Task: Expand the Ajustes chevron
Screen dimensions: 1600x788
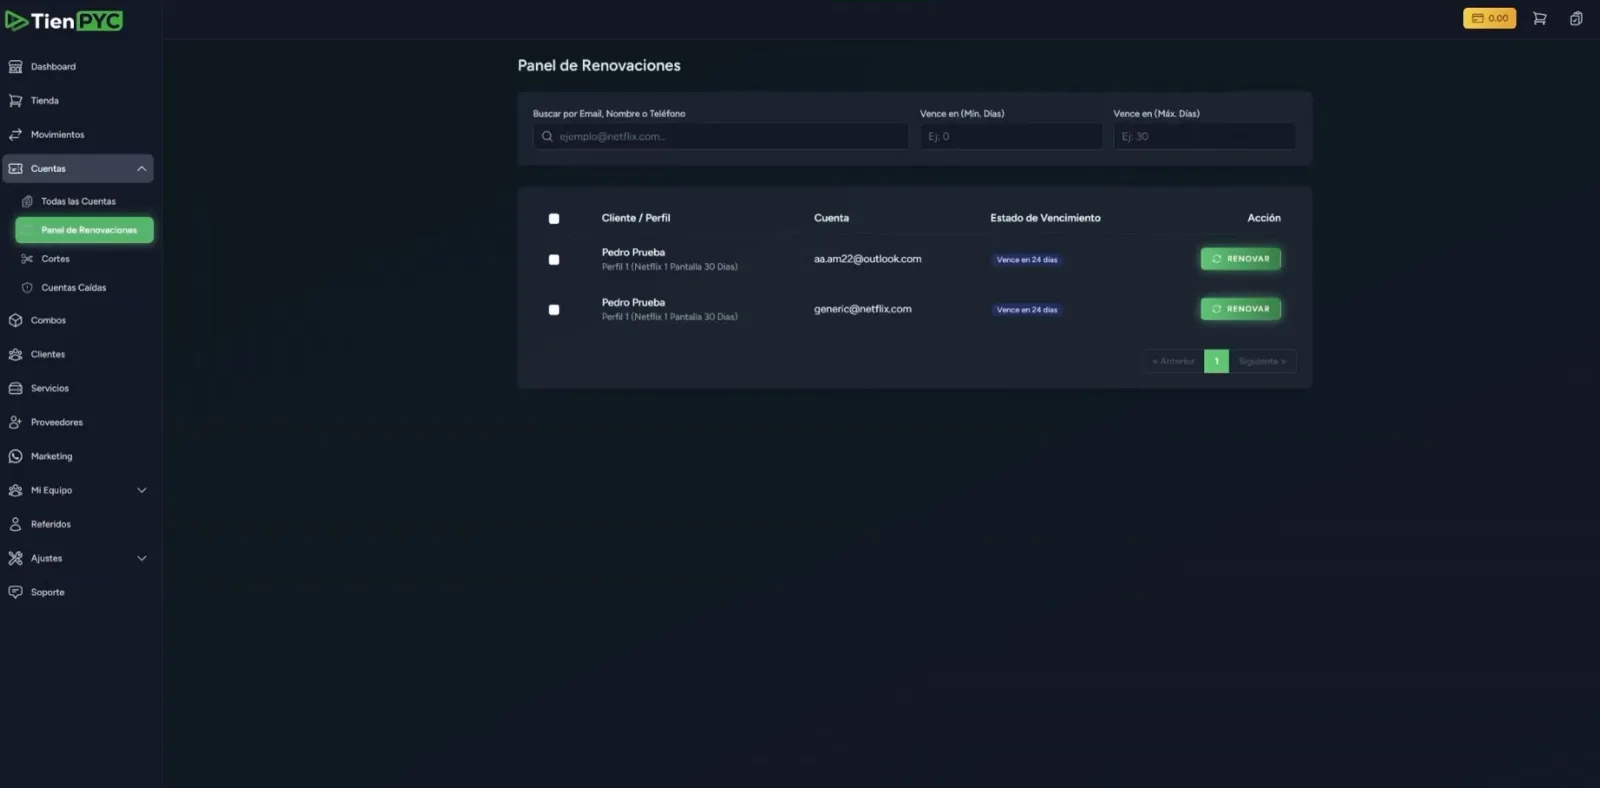Action: (x=141, y=559)
